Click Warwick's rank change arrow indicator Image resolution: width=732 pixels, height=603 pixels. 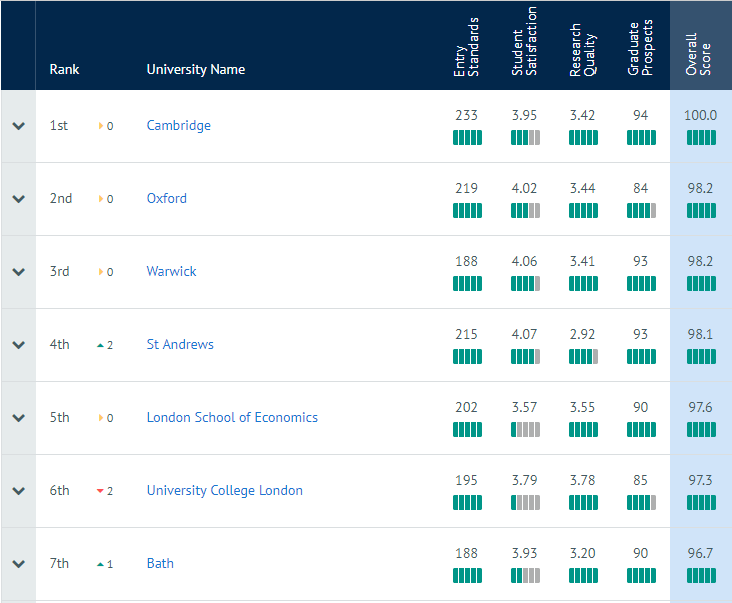(101, 272)
